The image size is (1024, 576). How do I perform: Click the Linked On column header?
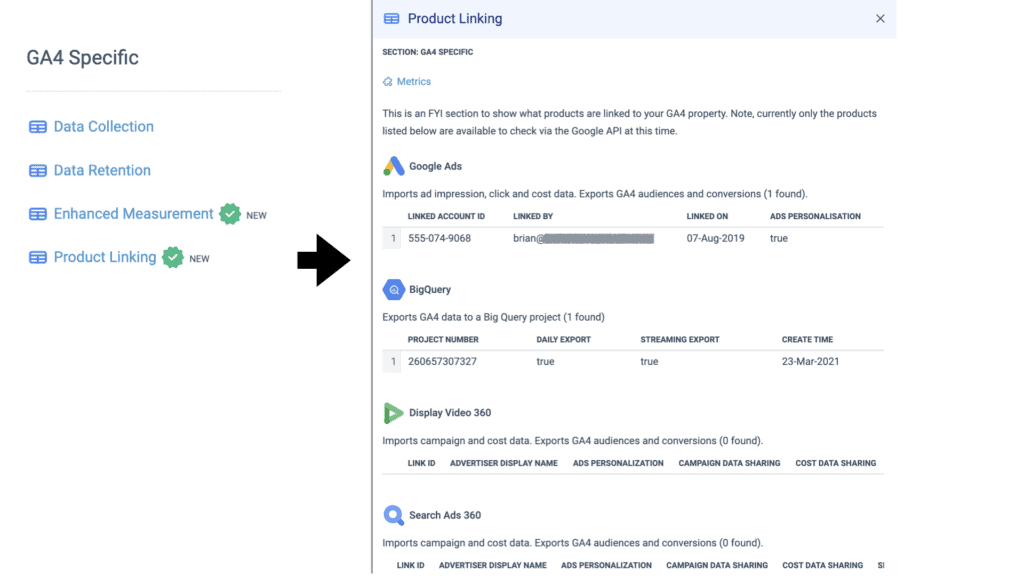tap(707, 216)
